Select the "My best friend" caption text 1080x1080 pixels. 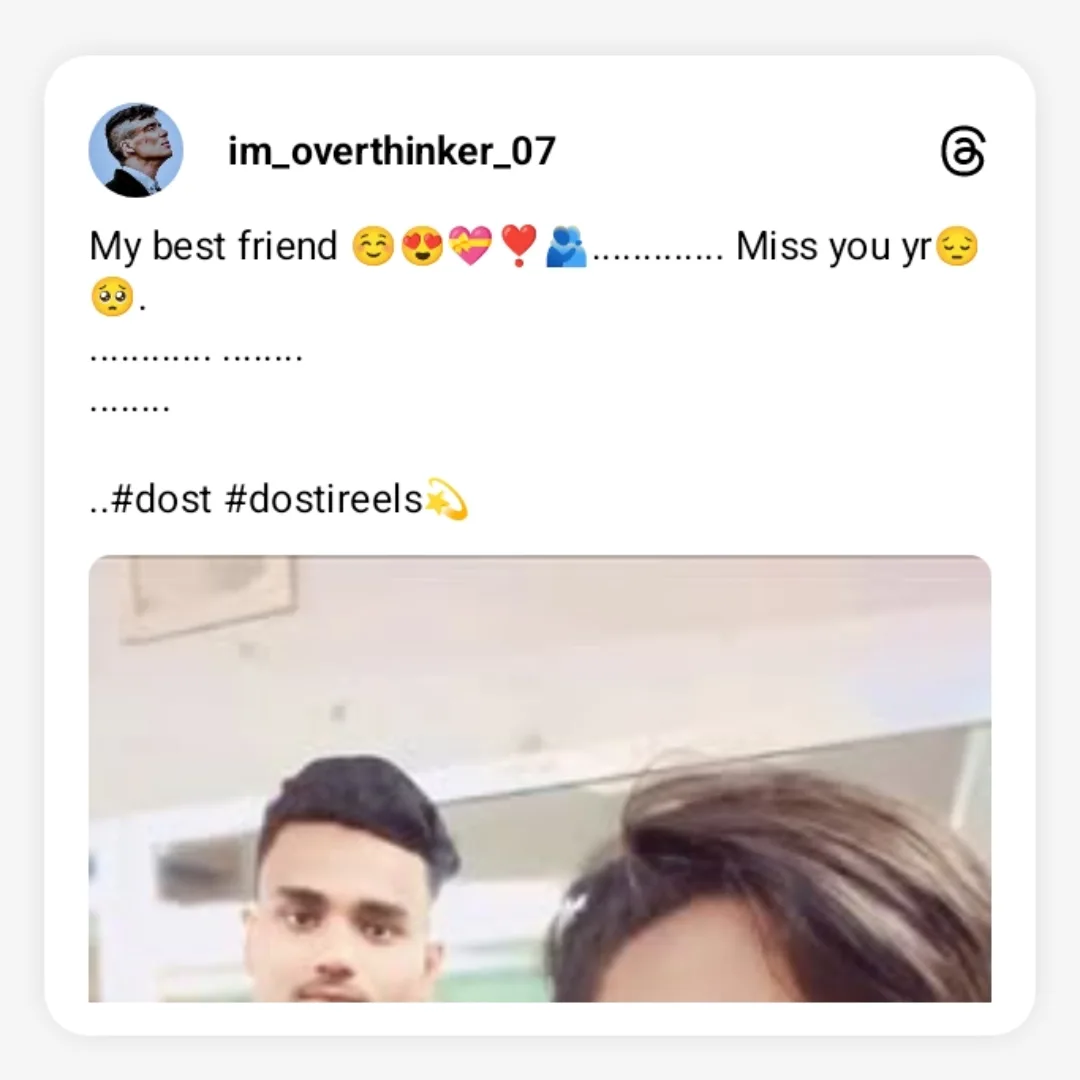coord(214,247)
